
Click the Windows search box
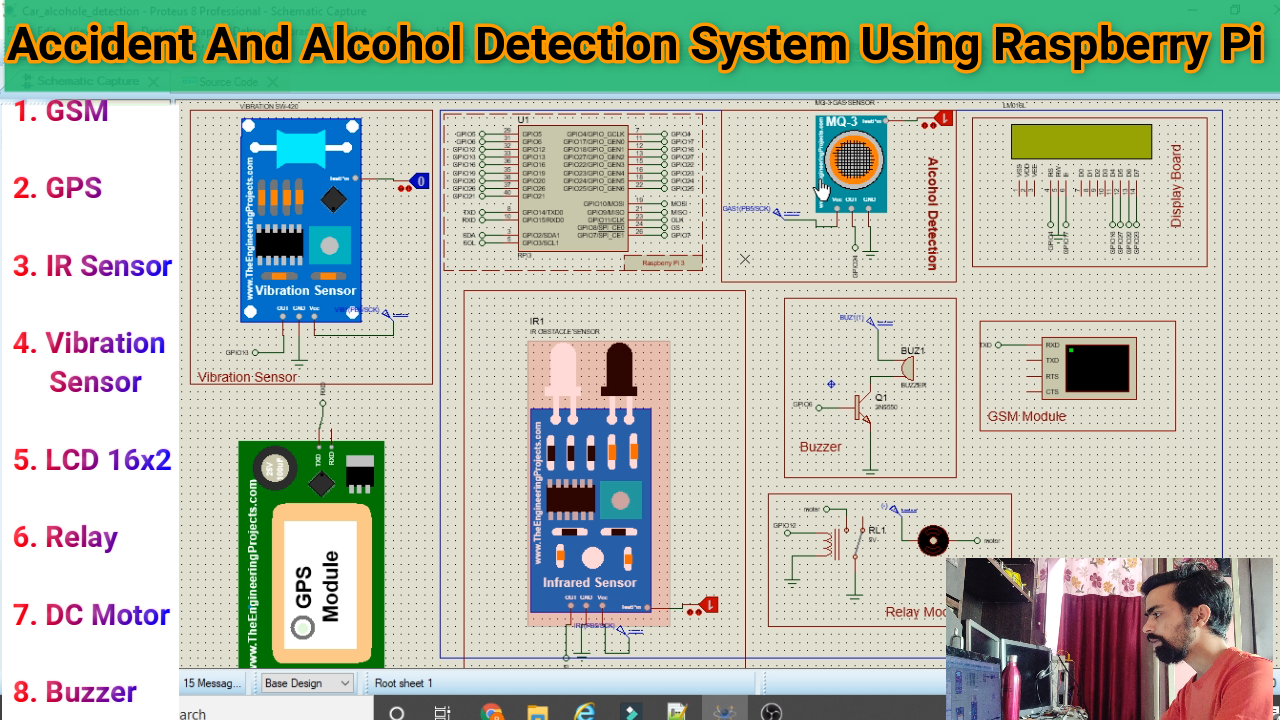coord(276,710)
